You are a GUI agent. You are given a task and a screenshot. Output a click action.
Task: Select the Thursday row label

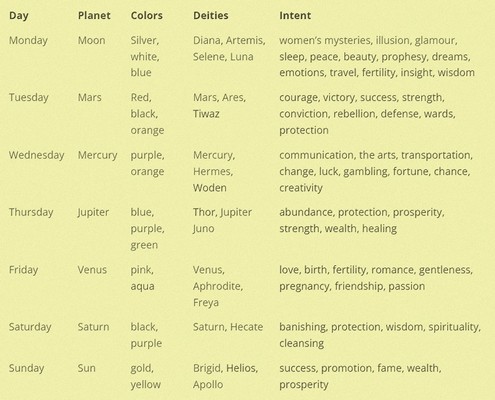tap(31, 212)
